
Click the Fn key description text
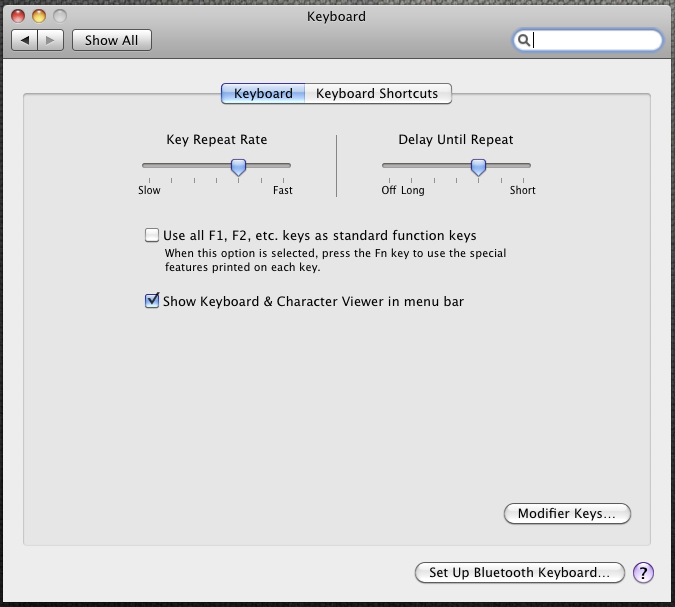[x=335, y=260]
